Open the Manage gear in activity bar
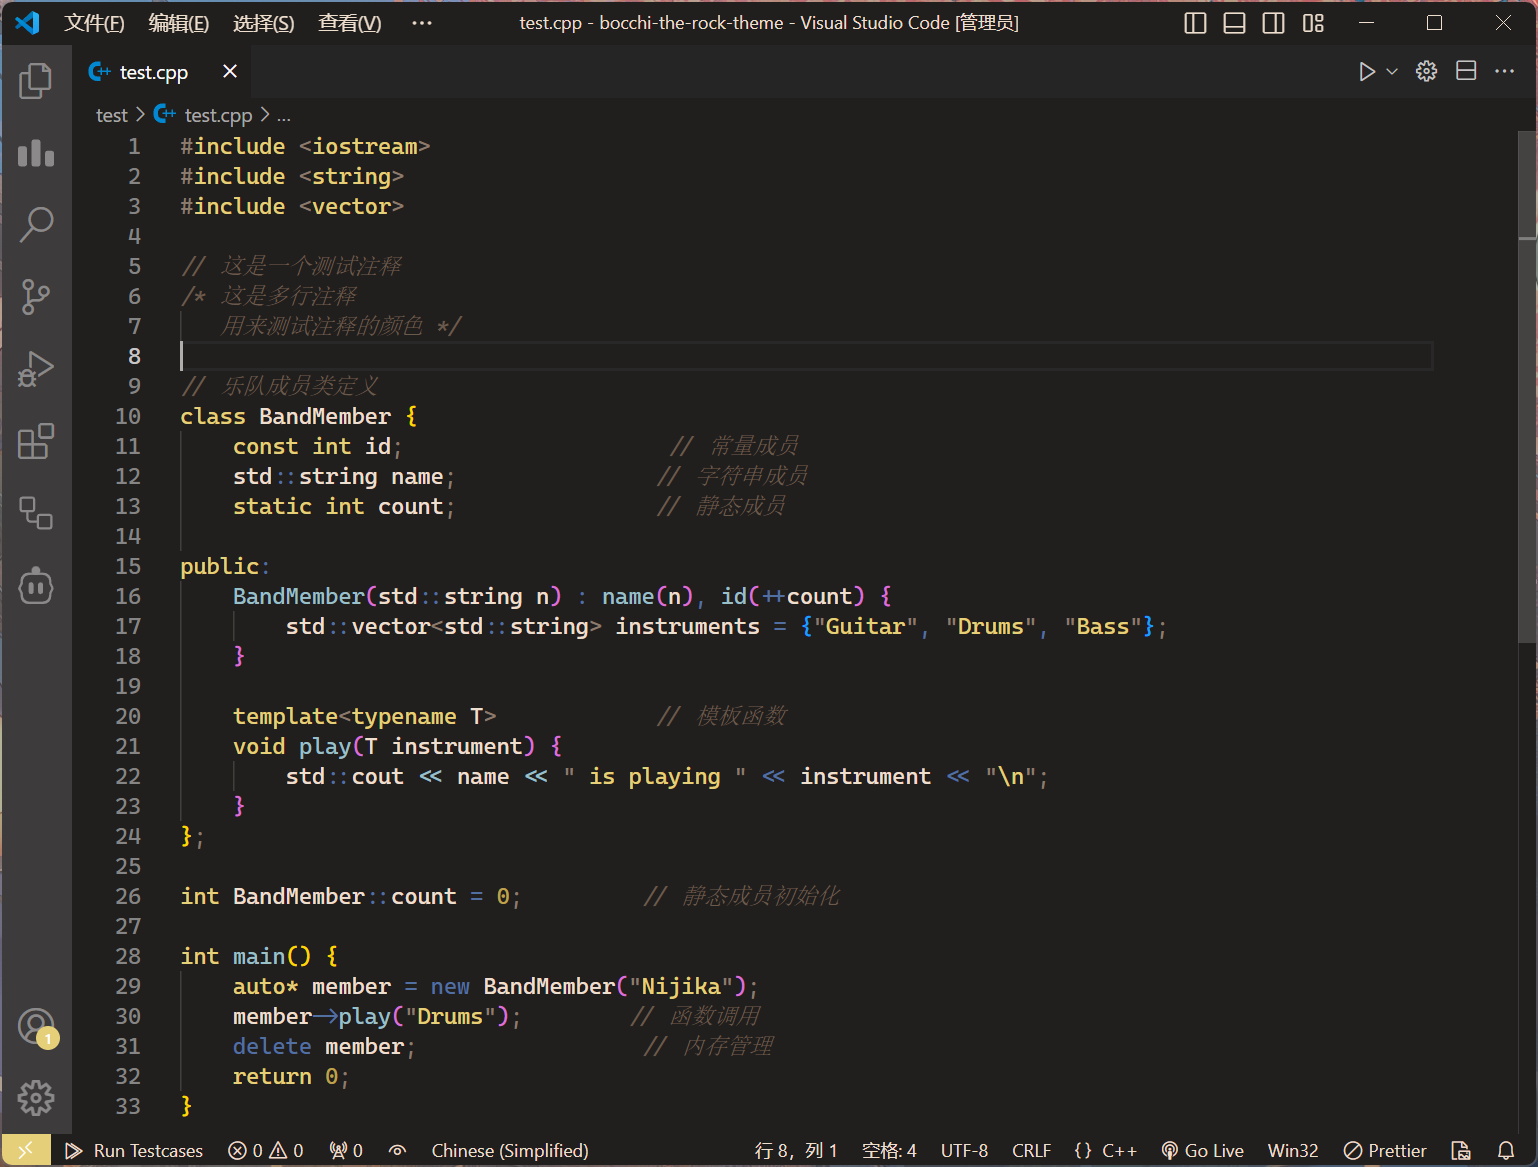Viewport: 1538px width, 1167px height. 36,1098
